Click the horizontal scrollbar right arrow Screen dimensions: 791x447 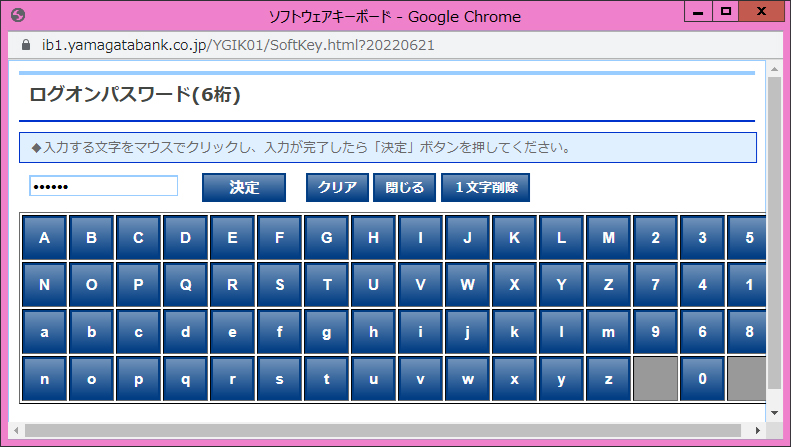(758, 430)
